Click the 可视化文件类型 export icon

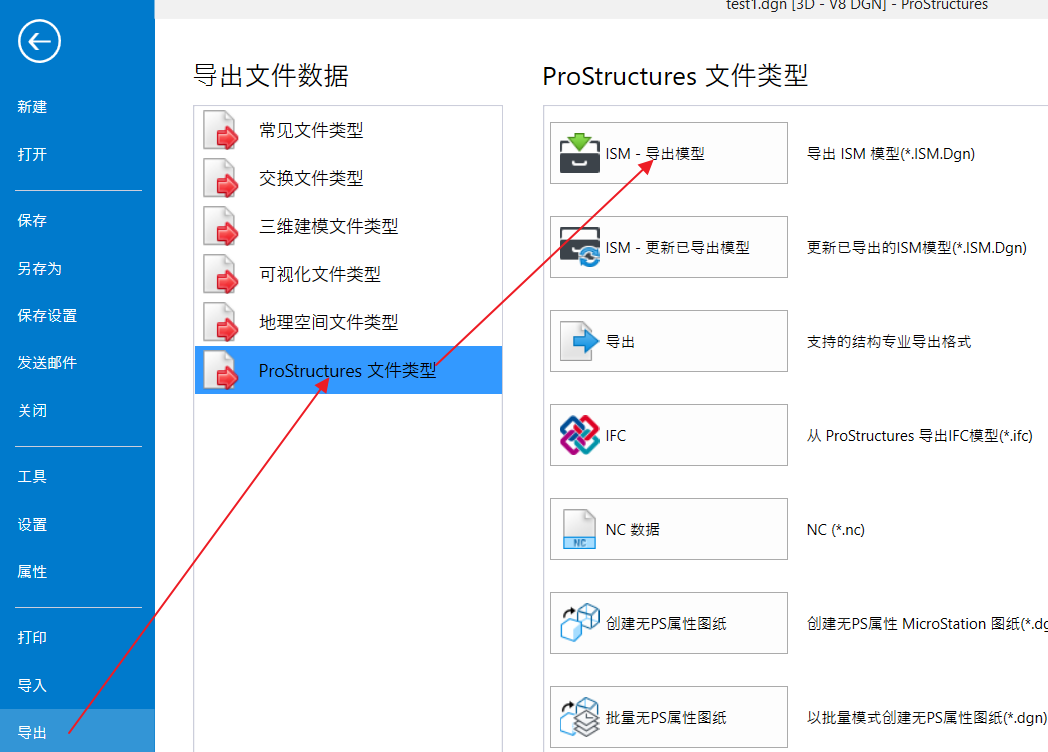tap(221, 275)
